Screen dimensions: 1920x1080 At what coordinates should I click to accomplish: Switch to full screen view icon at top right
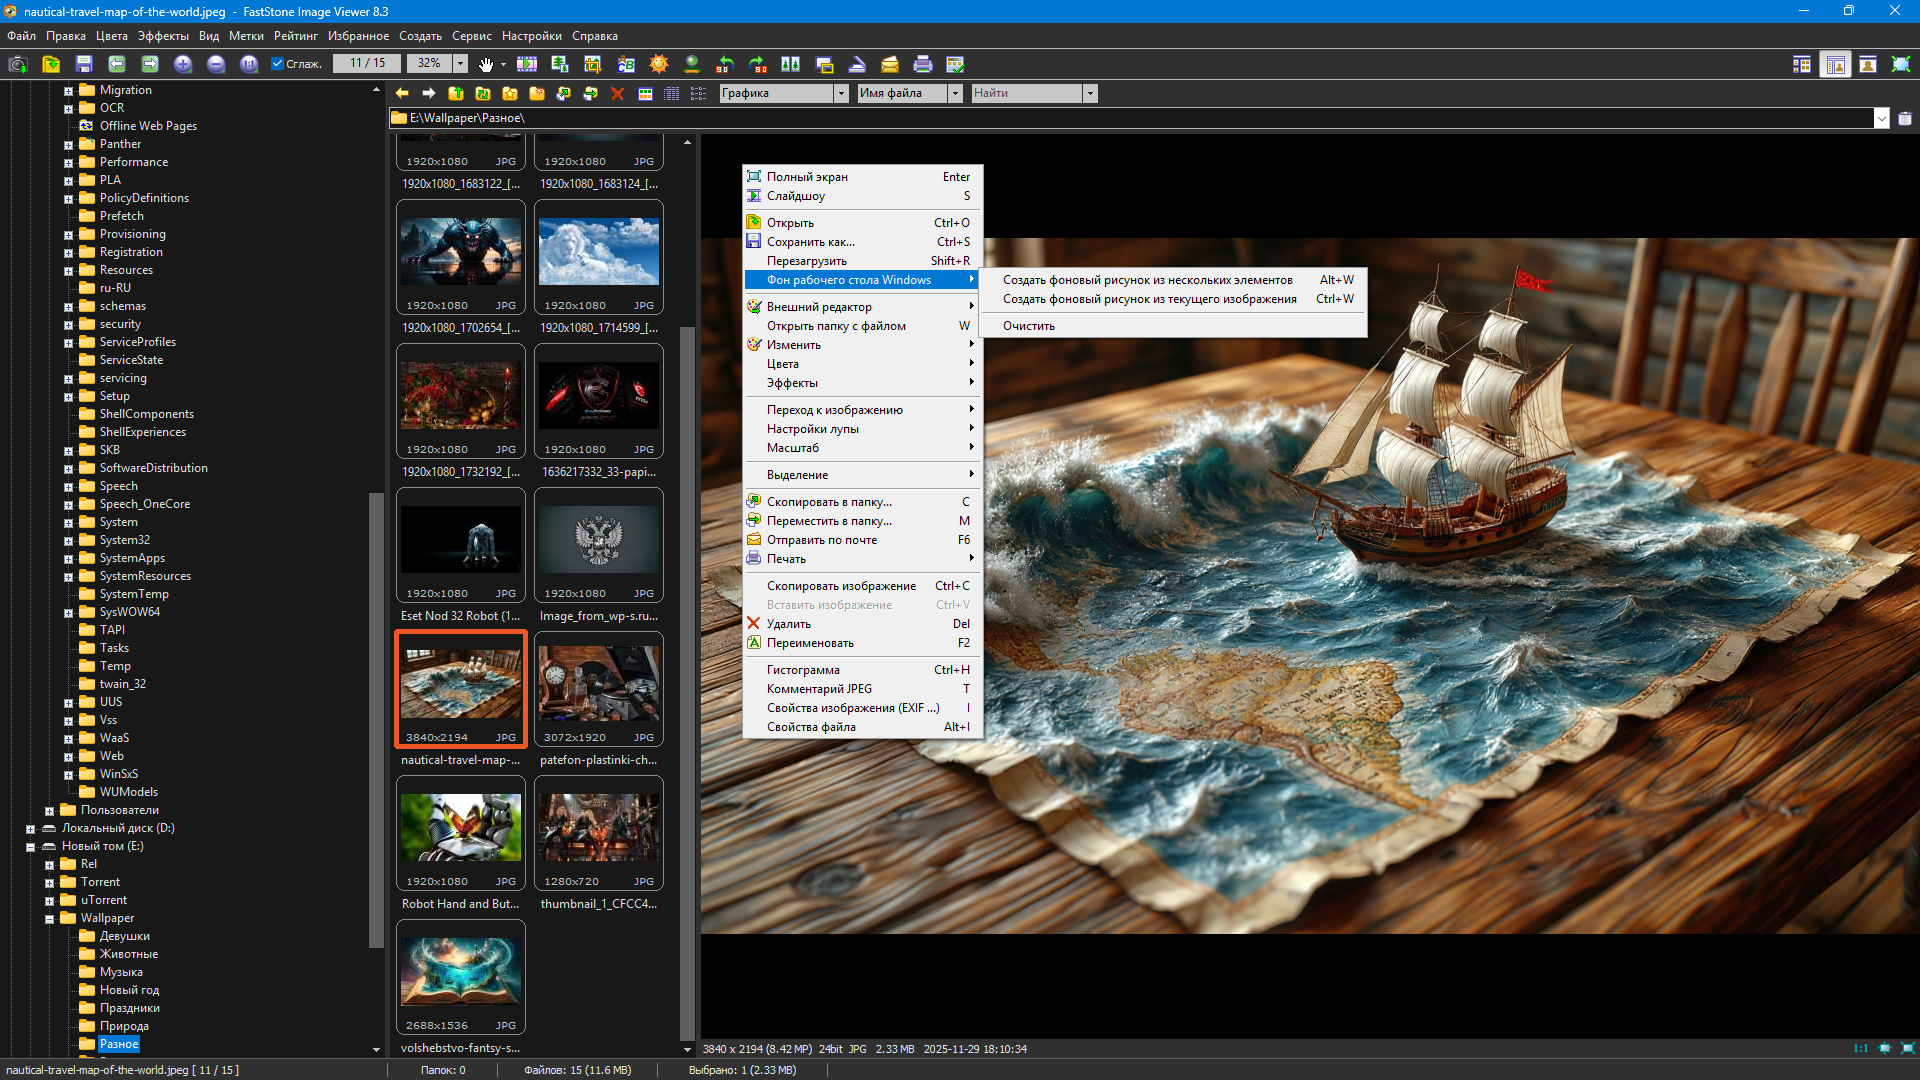tap(1900, 64)
